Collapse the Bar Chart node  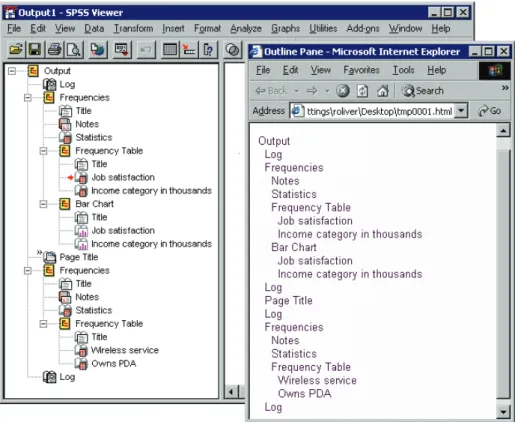click(x=43, y=204)
